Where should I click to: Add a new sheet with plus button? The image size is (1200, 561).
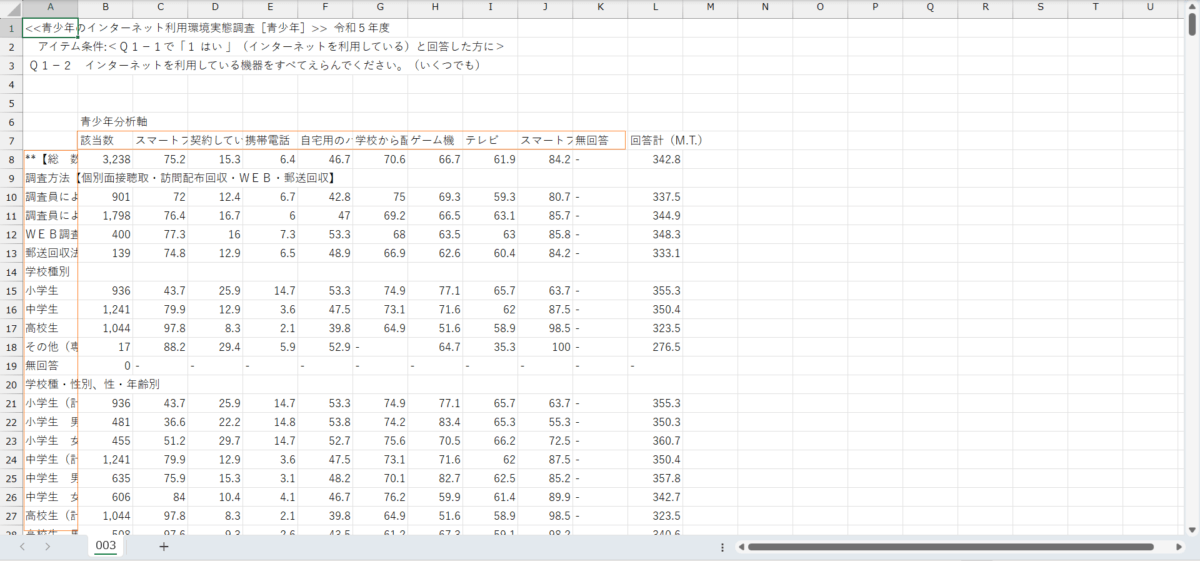[x=164, y=546]
